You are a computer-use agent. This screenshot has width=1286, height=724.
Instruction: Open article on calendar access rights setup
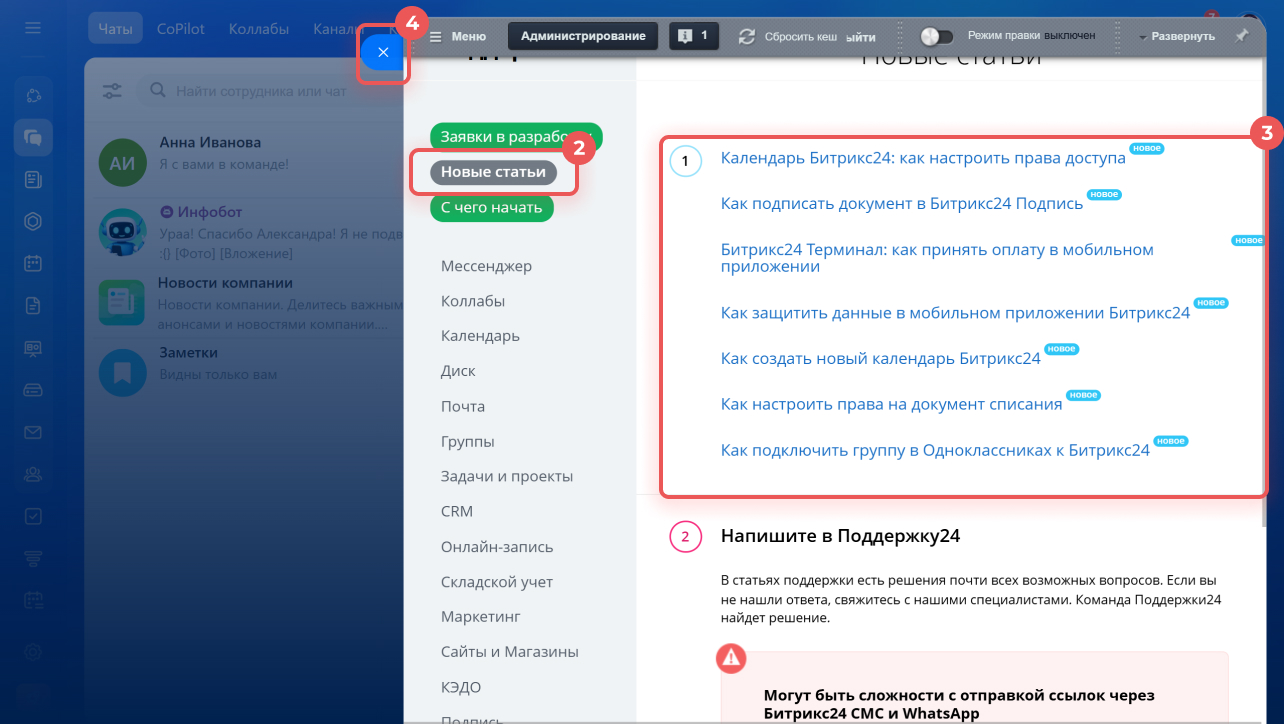click(x=923, y=158)
